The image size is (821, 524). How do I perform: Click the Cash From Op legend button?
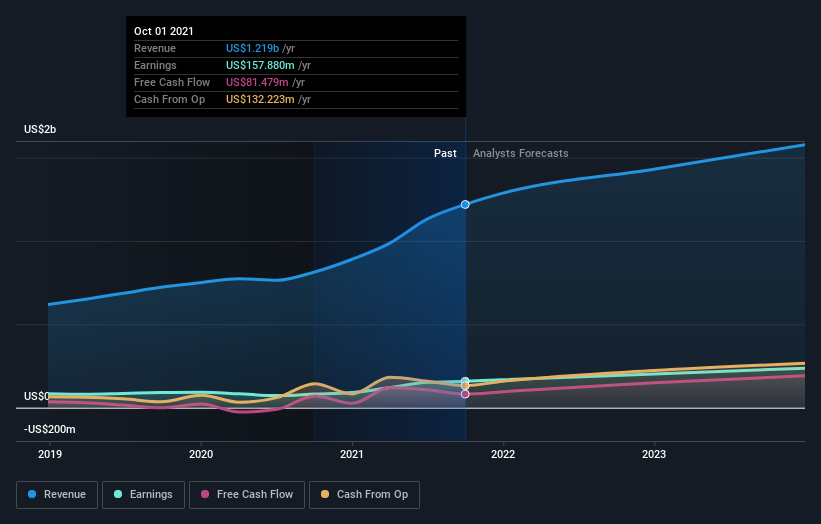coord(364,494)
